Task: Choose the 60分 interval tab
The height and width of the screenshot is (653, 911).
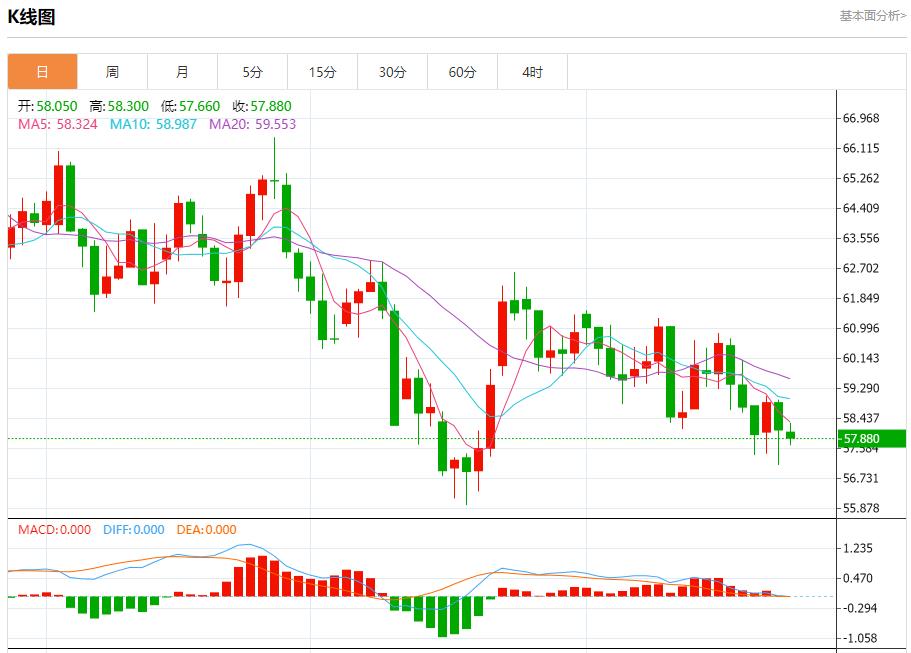Action: click(462, 72)
